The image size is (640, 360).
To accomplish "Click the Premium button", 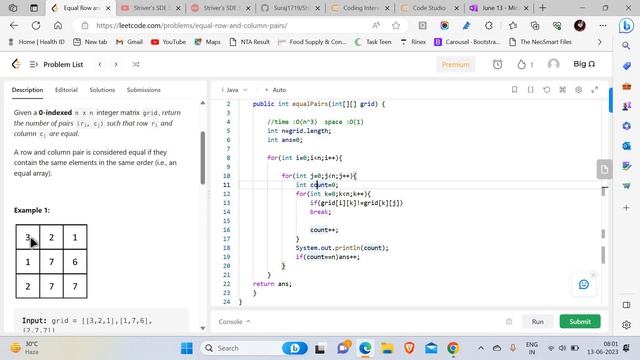I will [x=456, y=64].
